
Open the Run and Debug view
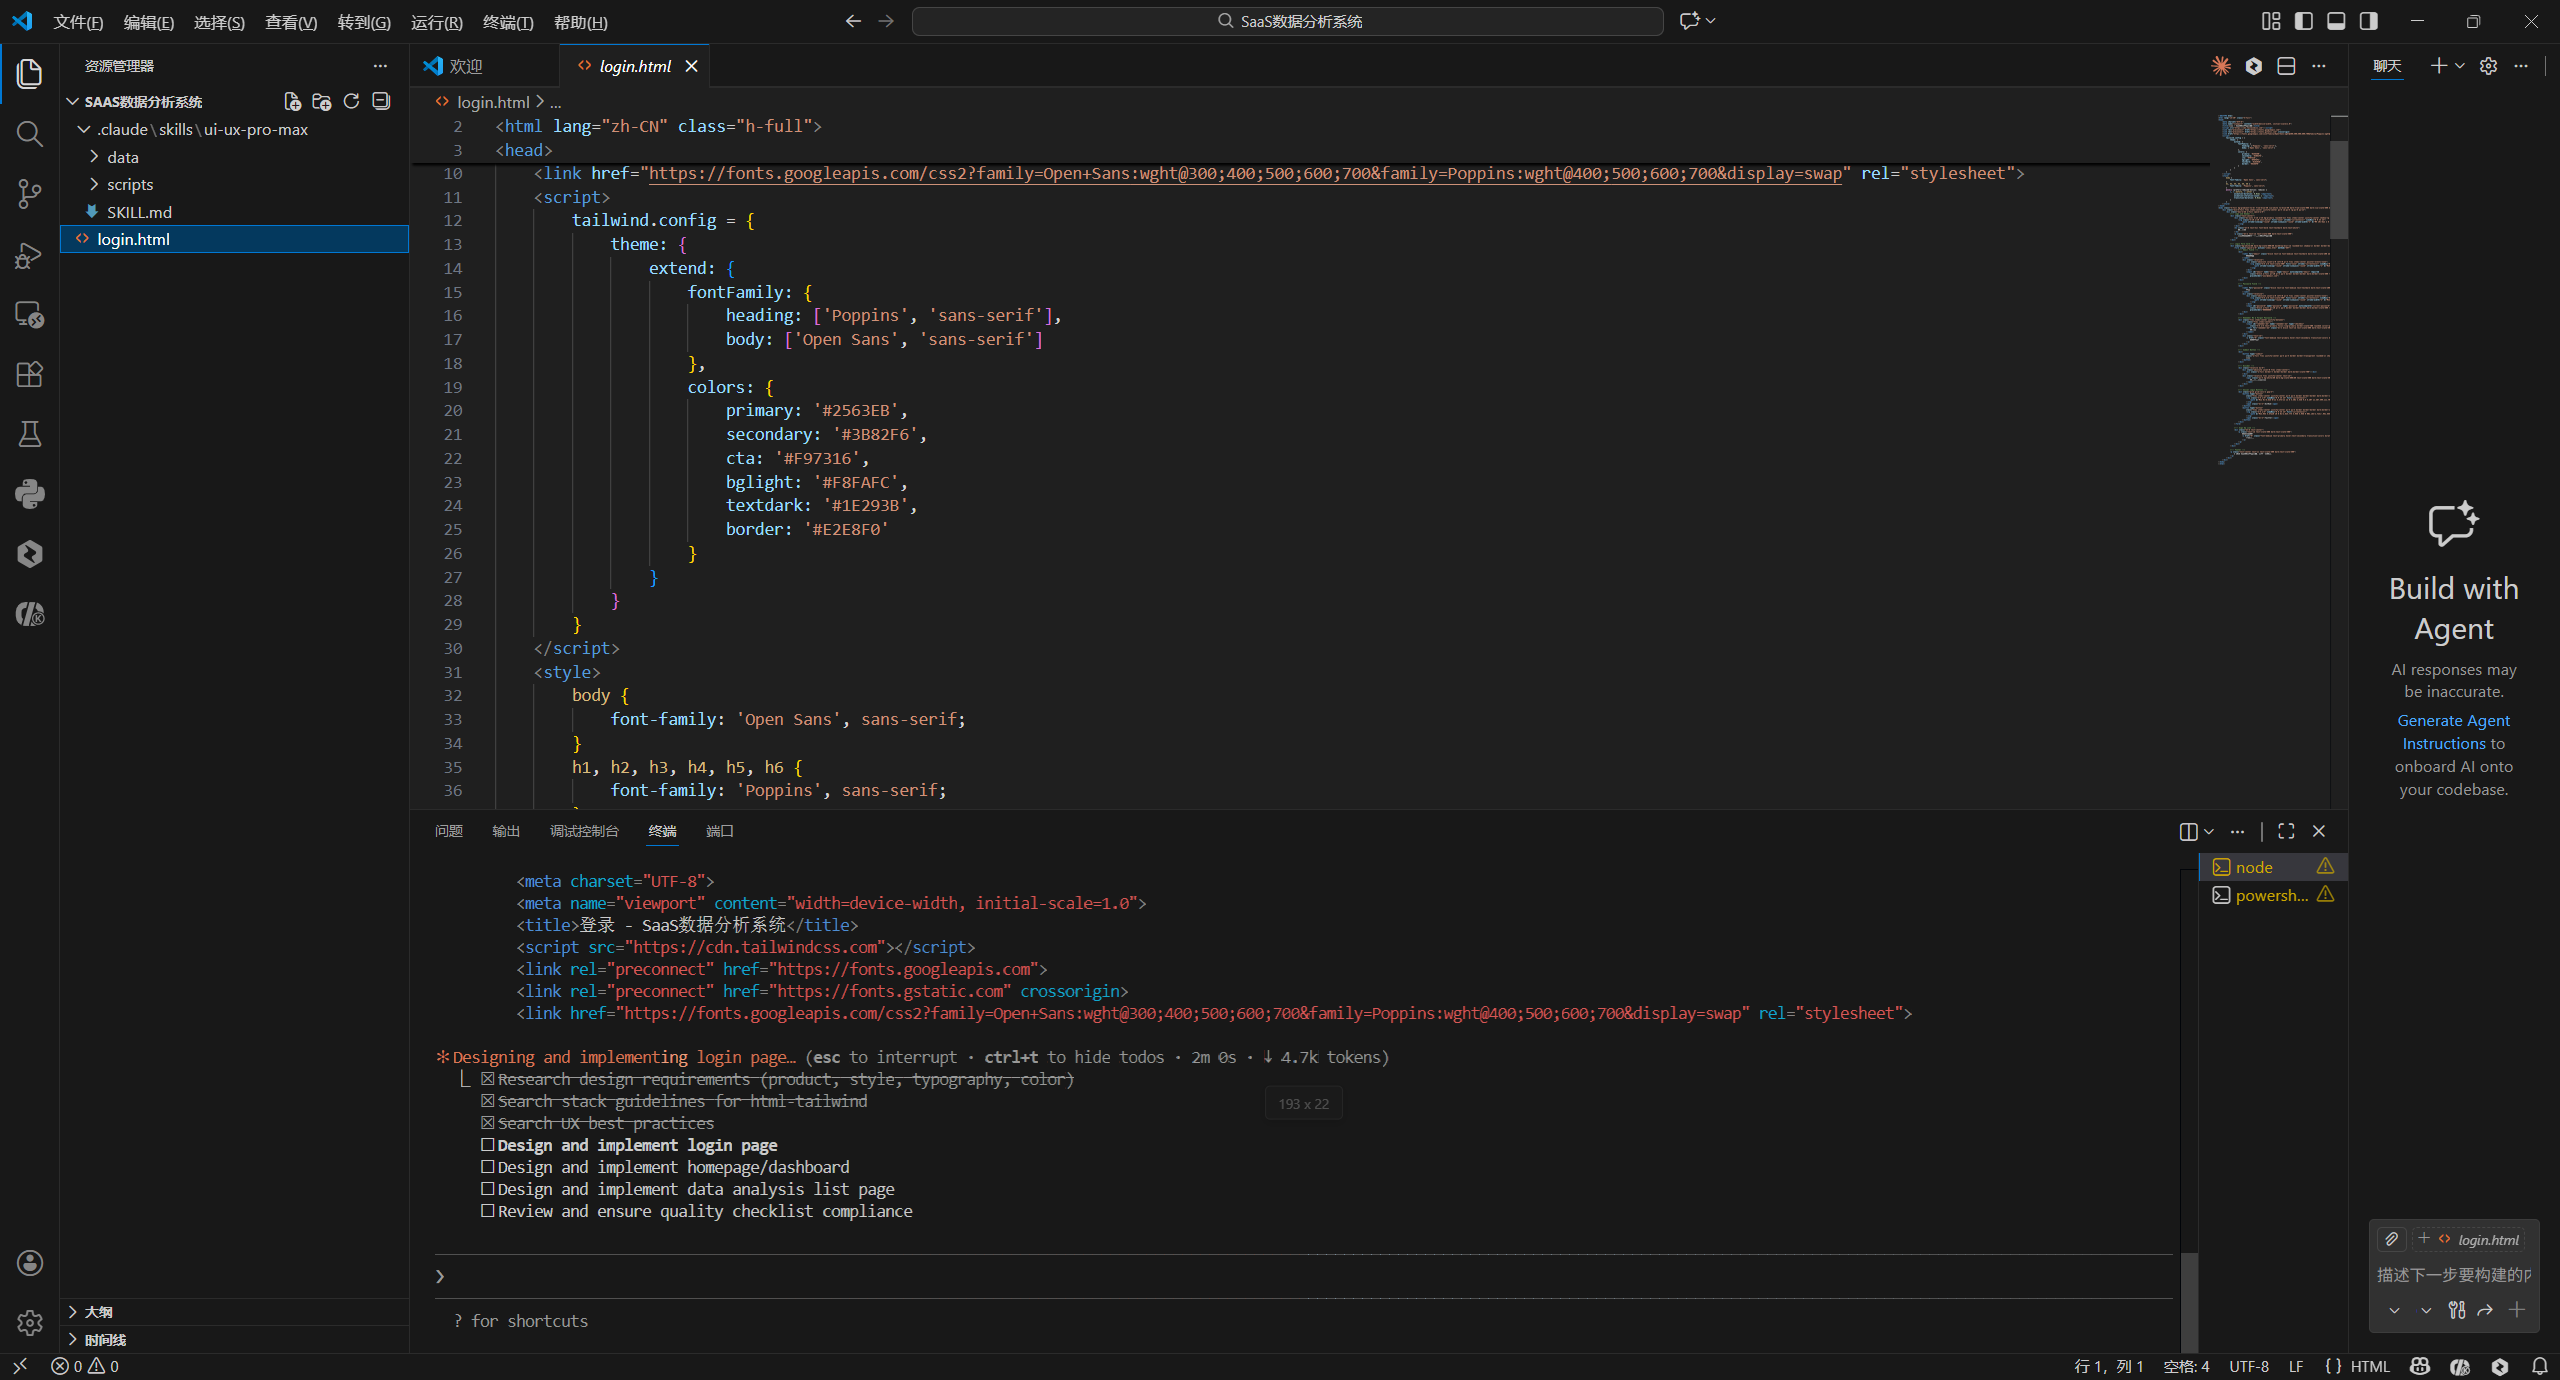click(x=29, y=255)
